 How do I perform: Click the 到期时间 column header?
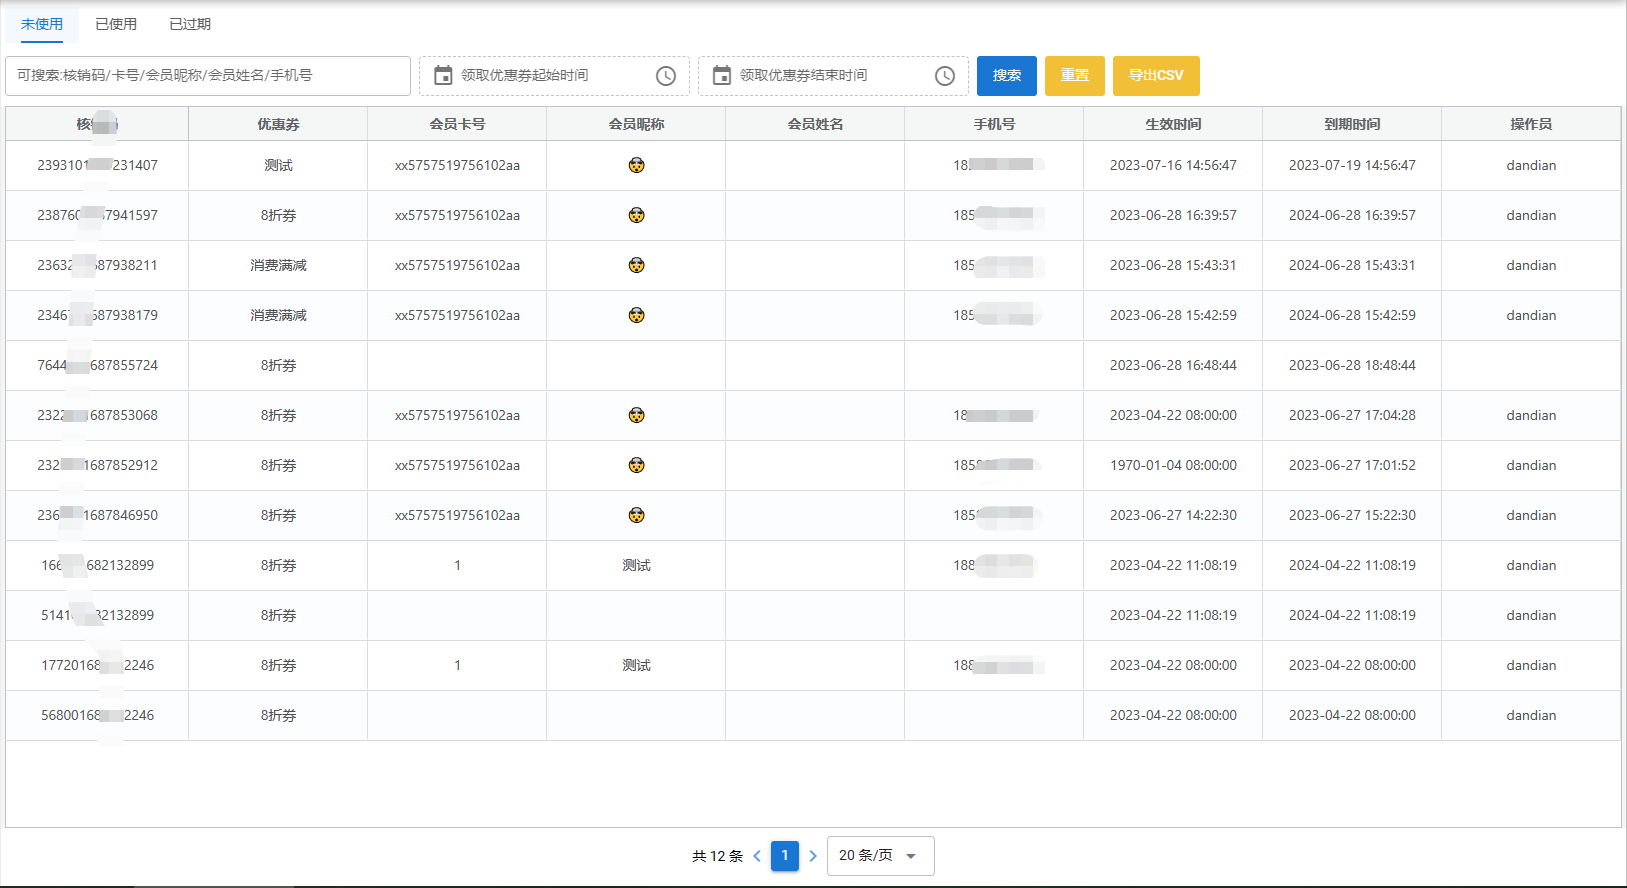coord(1352,124)
